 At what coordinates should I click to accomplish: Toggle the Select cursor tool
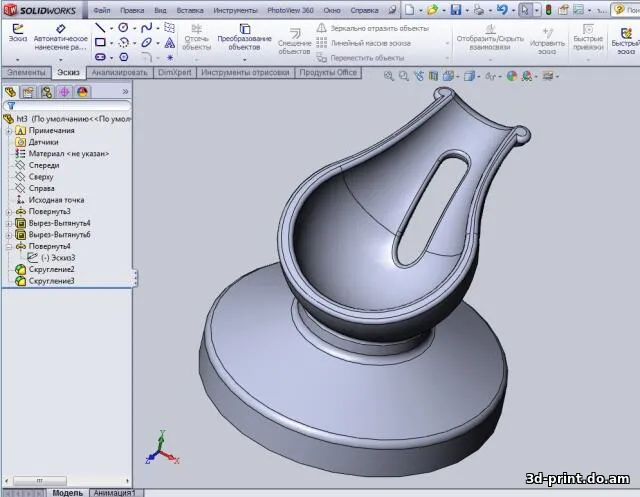coord(524,9)
